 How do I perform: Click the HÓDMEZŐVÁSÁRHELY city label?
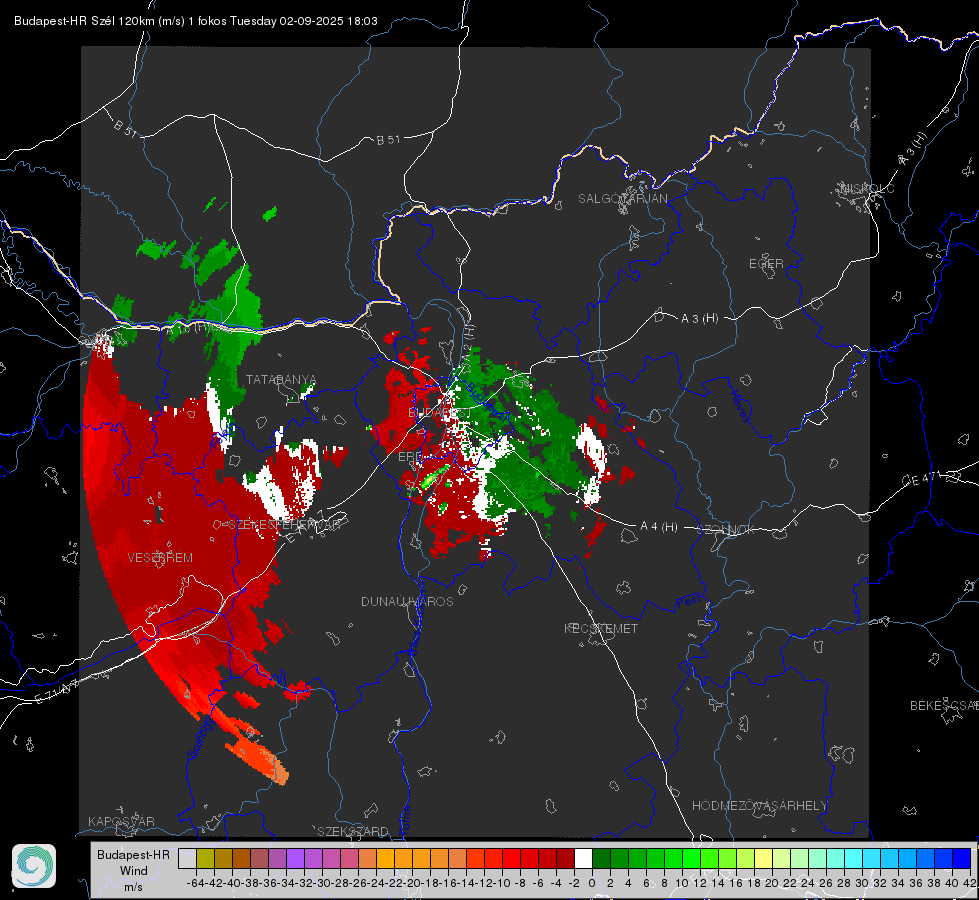pos(759,806)
